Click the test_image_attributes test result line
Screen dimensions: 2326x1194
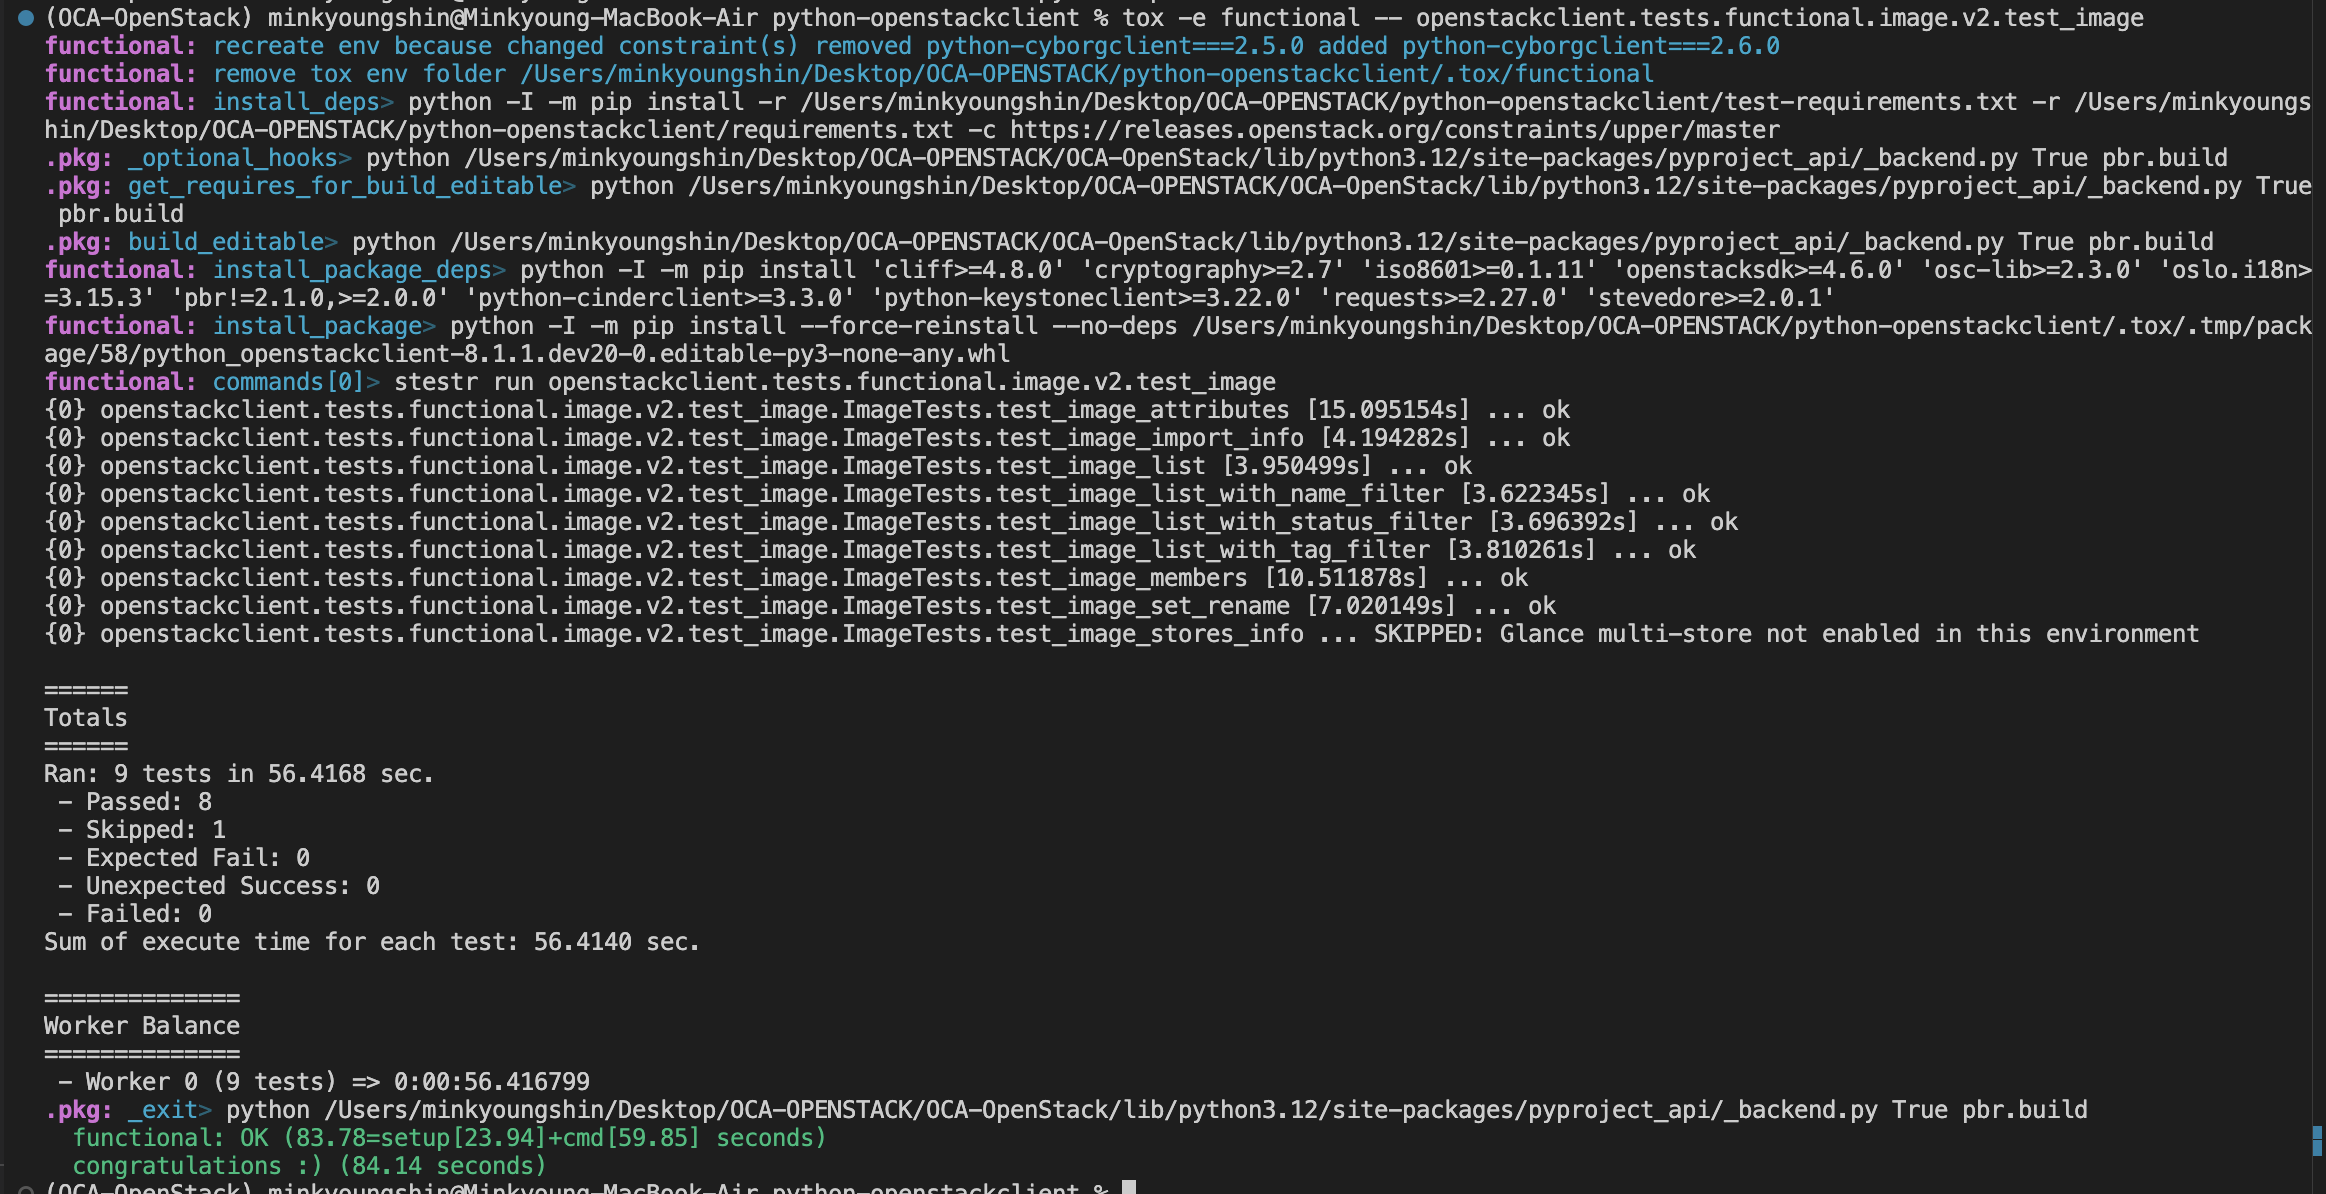coord(806,410)
